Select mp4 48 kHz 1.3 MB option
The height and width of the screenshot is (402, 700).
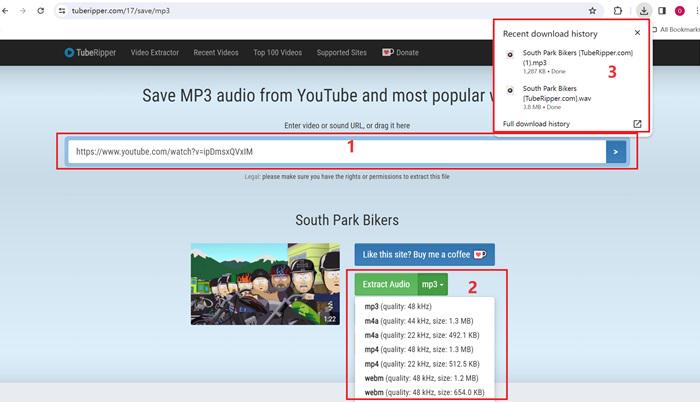point(425,349)
